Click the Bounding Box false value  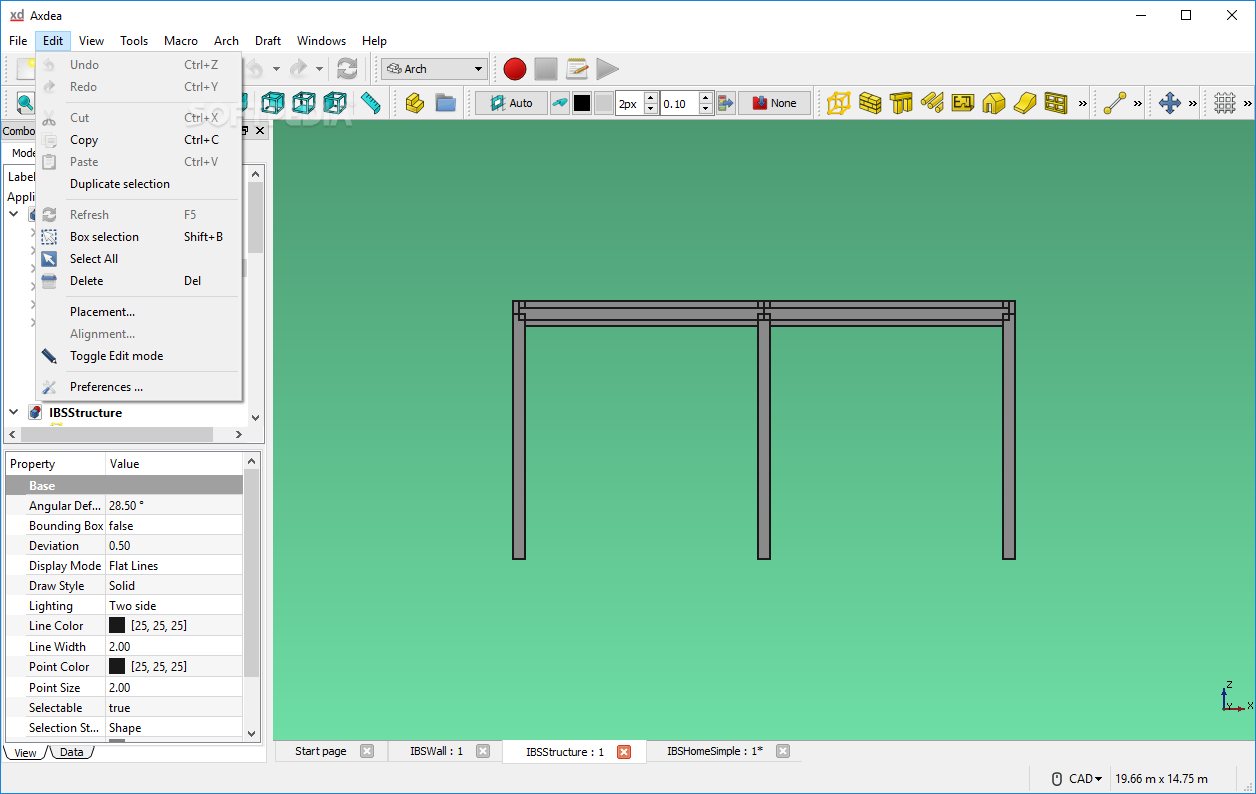point(174,526)
